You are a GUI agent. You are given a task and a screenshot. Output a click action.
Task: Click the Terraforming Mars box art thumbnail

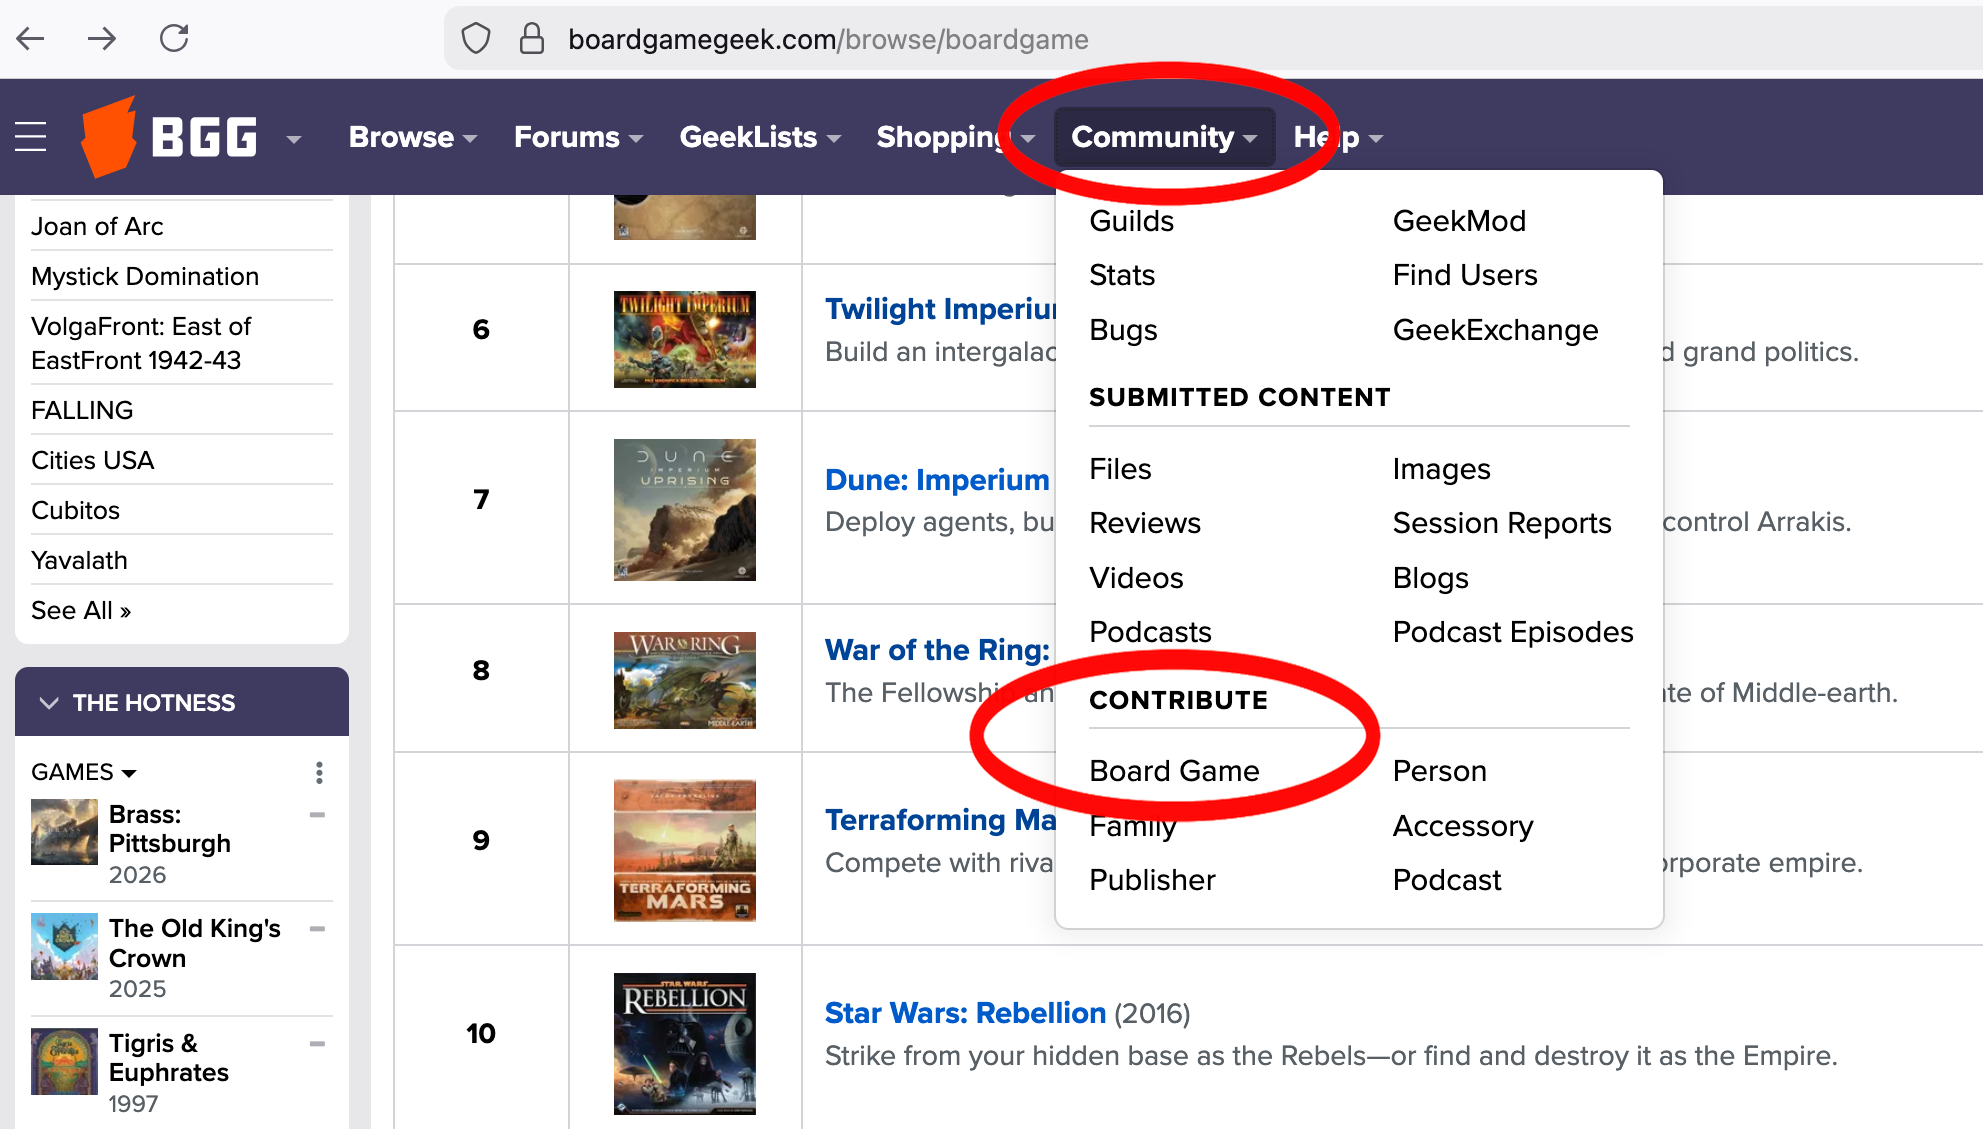(685, 849)
